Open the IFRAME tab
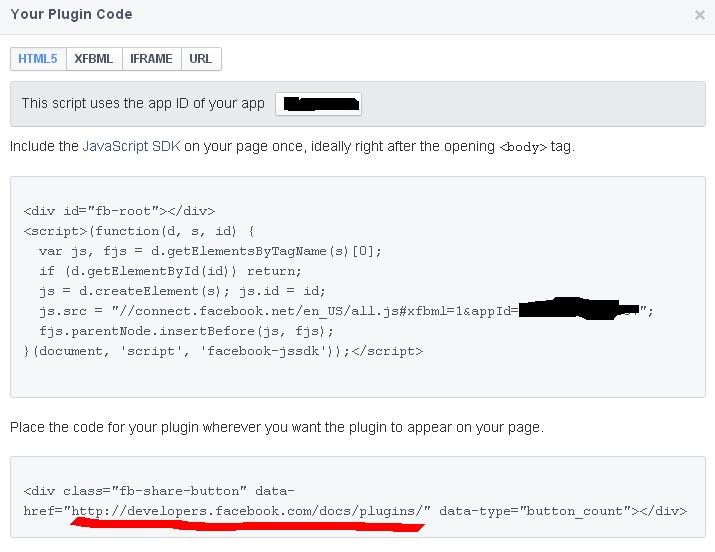 [151, 59]
